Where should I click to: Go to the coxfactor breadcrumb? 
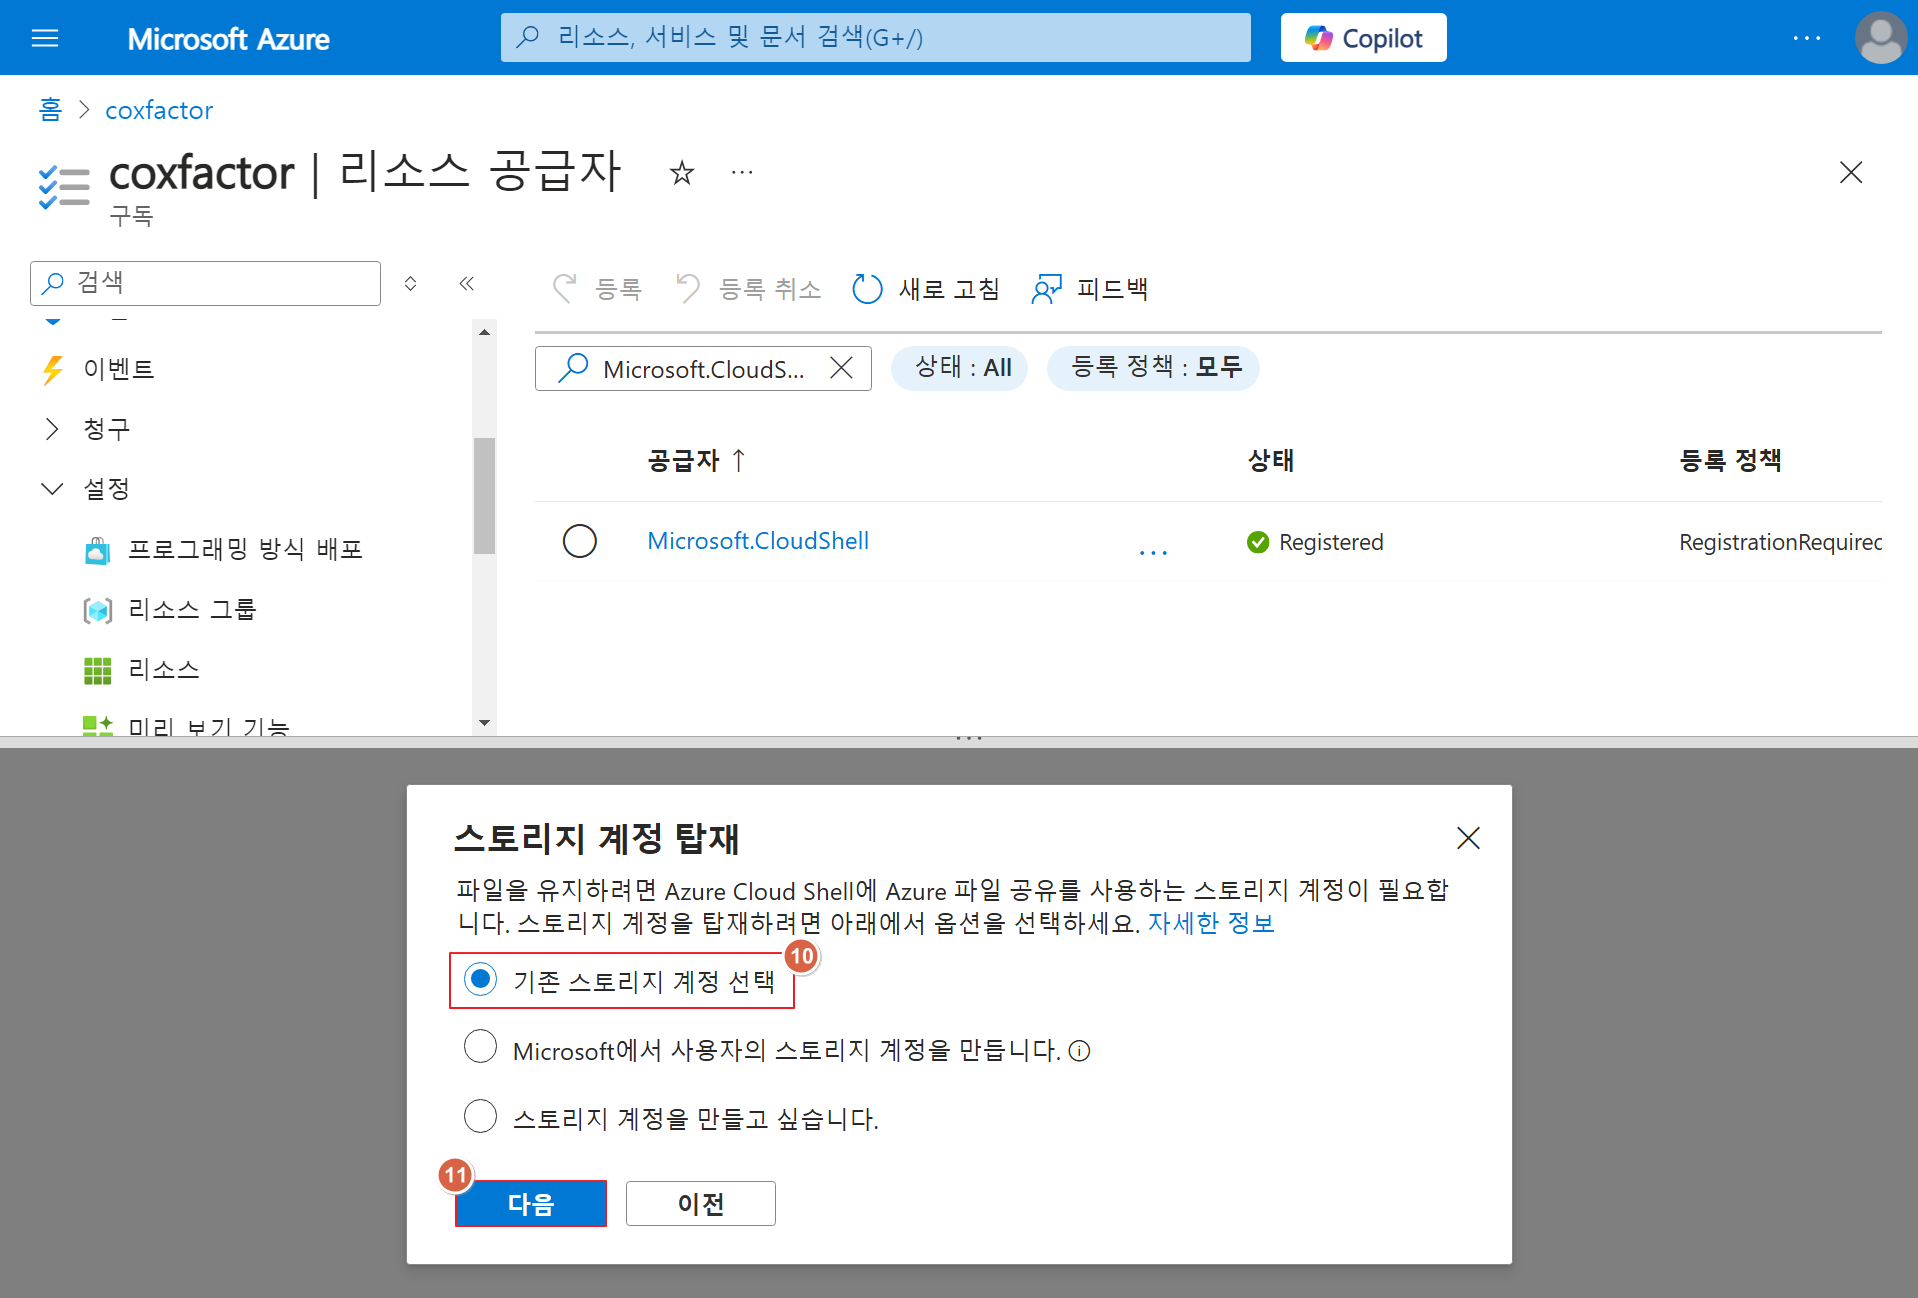(159, 110)
